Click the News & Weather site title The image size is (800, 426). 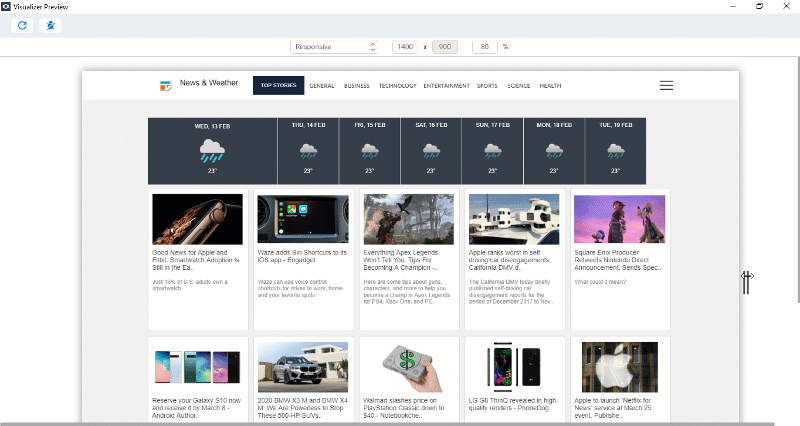pyautogui.click(x=209, y=83)
